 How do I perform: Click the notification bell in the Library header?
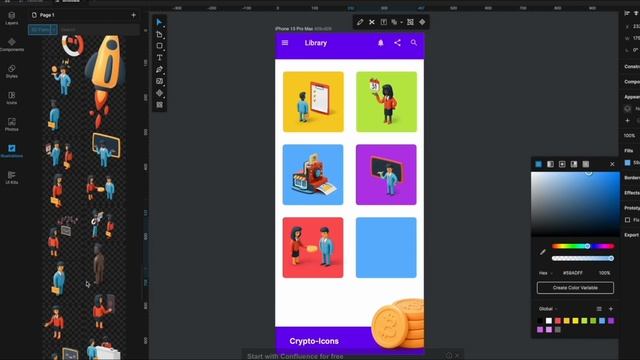point(380,43)
